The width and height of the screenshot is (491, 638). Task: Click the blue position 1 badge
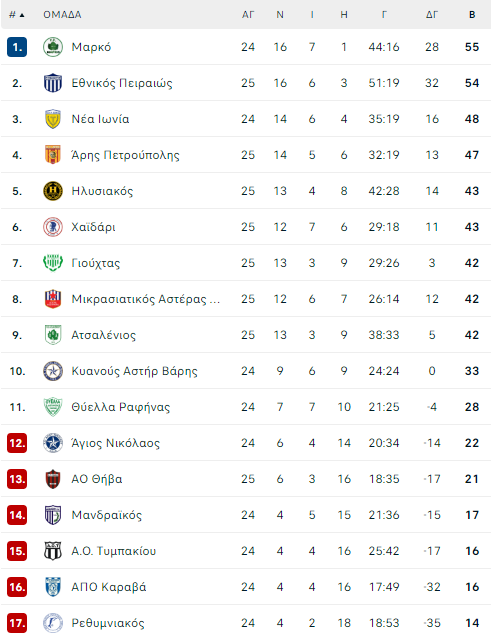pos(17,47)
